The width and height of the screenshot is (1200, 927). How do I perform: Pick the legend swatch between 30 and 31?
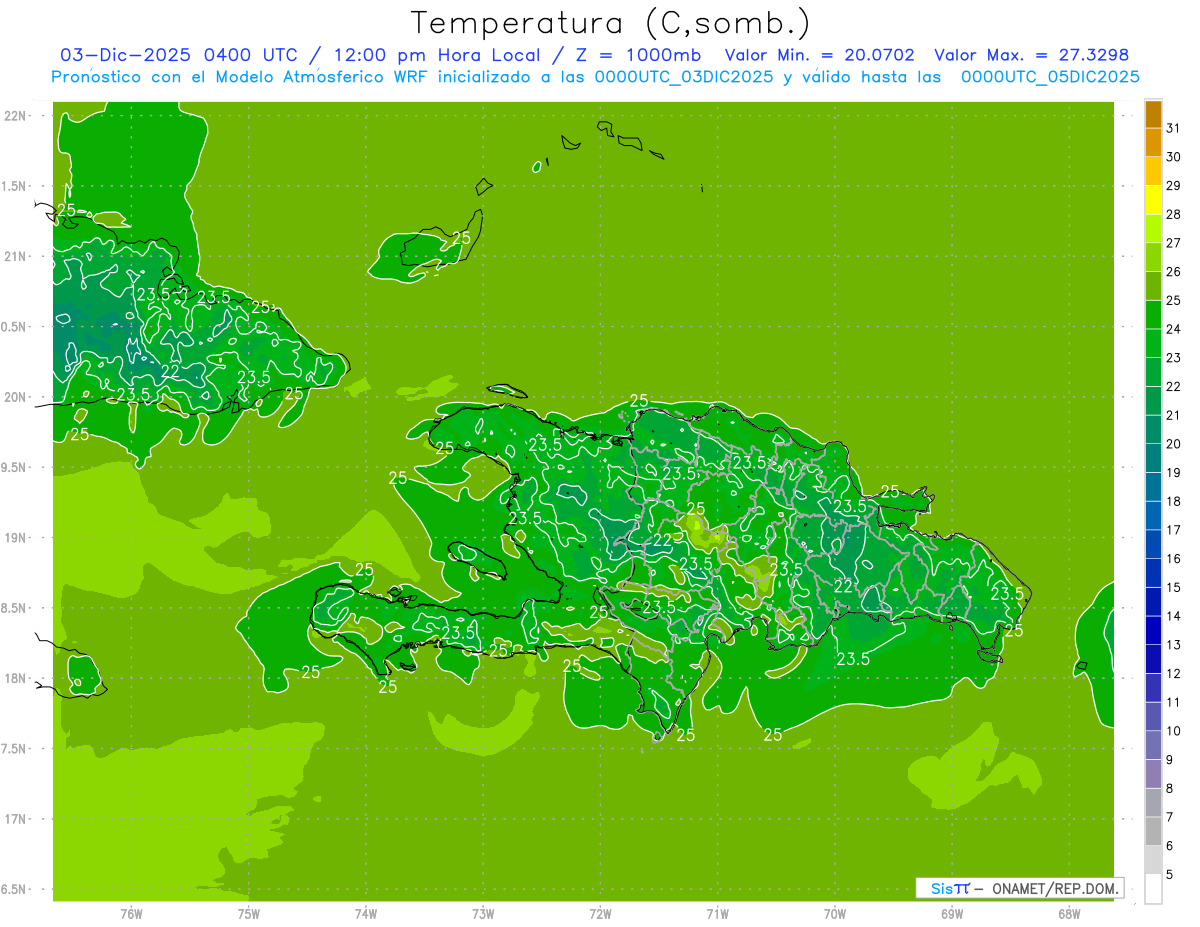[1153, 143]
